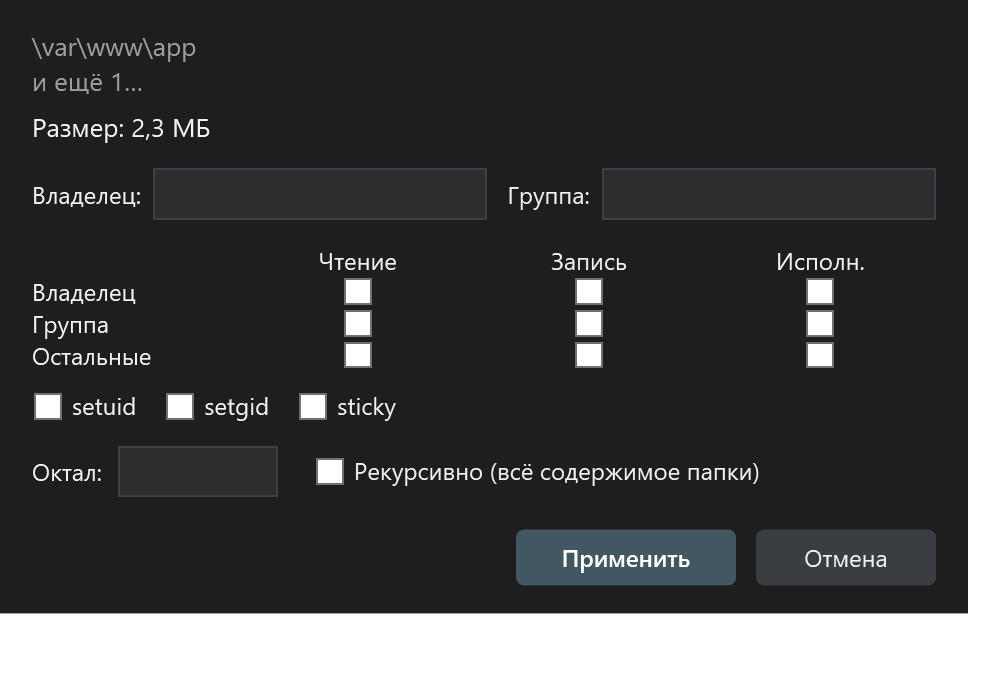Check Владелец read (Чтение) permission checkbox
The height and width of the screenshot is (692, 1000).
coord(358,292)
